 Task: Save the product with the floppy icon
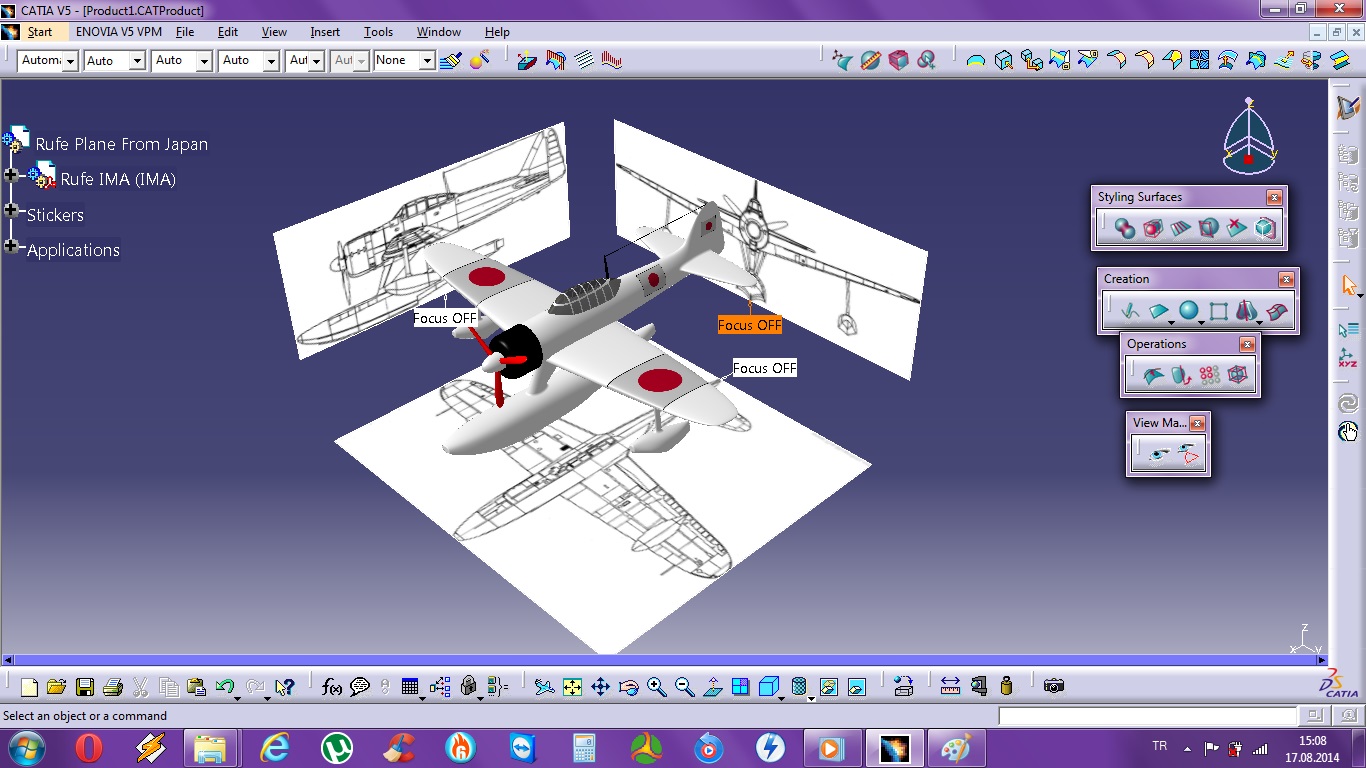click(x=84, y=687)
